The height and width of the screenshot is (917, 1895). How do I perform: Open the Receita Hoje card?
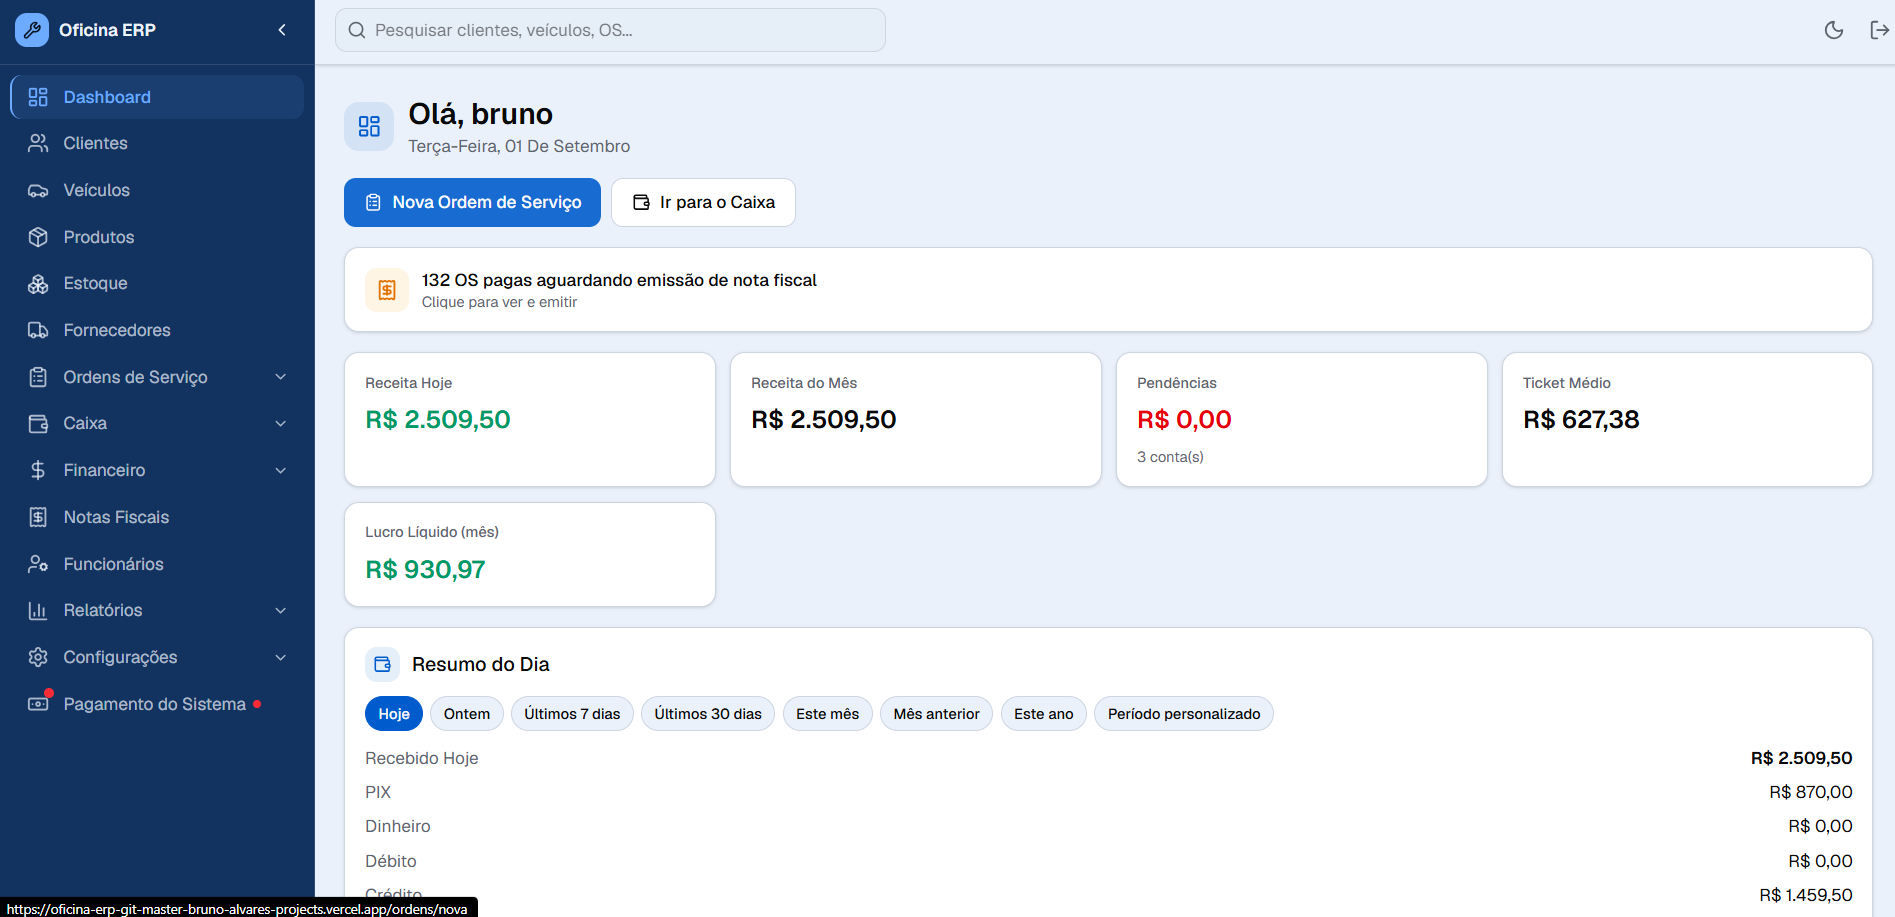click(530, 419)
